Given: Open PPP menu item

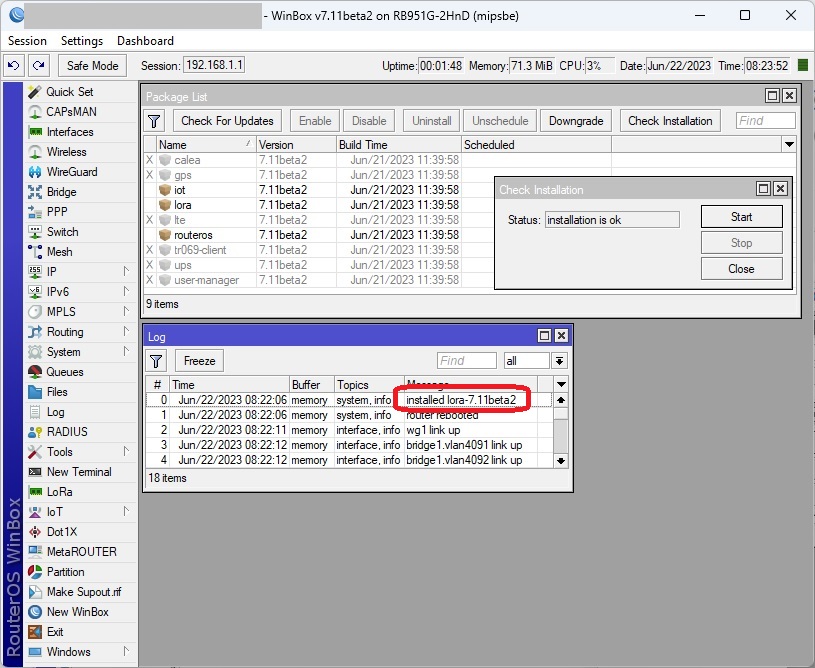Looking at the screenshot, I should 57,212.
